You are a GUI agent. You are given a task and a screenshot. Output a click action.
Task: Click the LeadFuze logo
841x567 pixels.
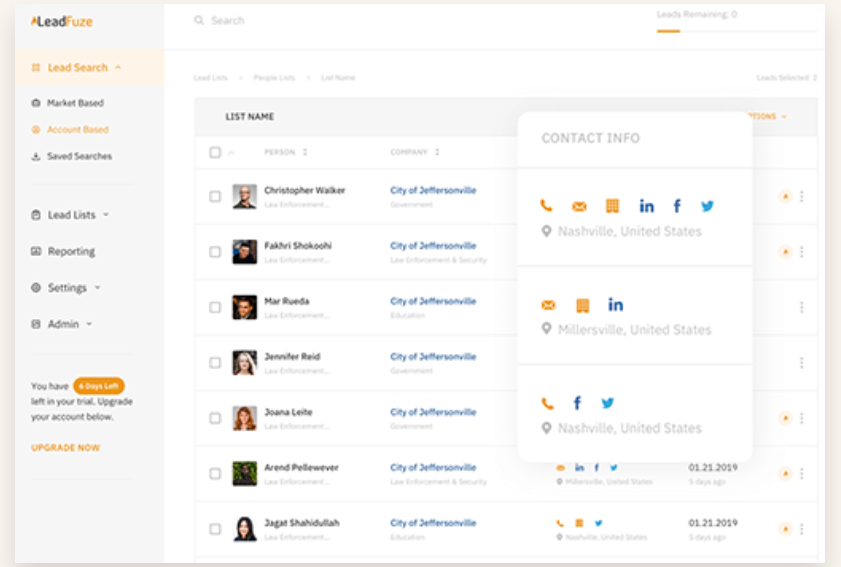tap(62, 21)
